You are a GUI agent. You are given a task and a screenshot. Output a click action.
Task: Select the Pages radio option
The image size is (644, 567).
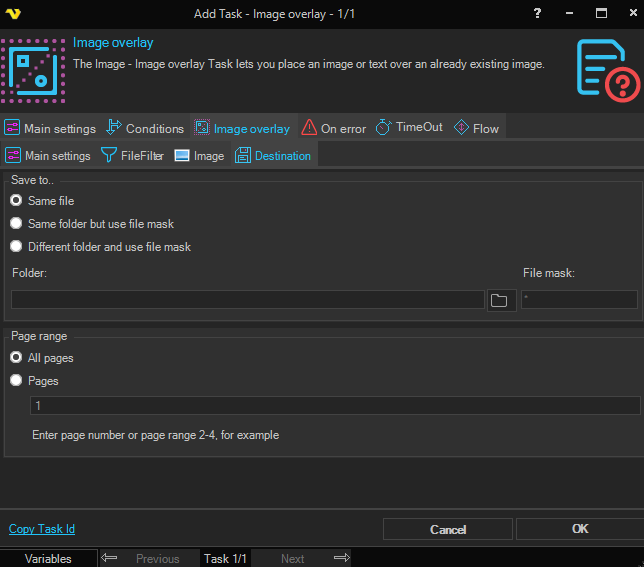[x=16, y=381]
